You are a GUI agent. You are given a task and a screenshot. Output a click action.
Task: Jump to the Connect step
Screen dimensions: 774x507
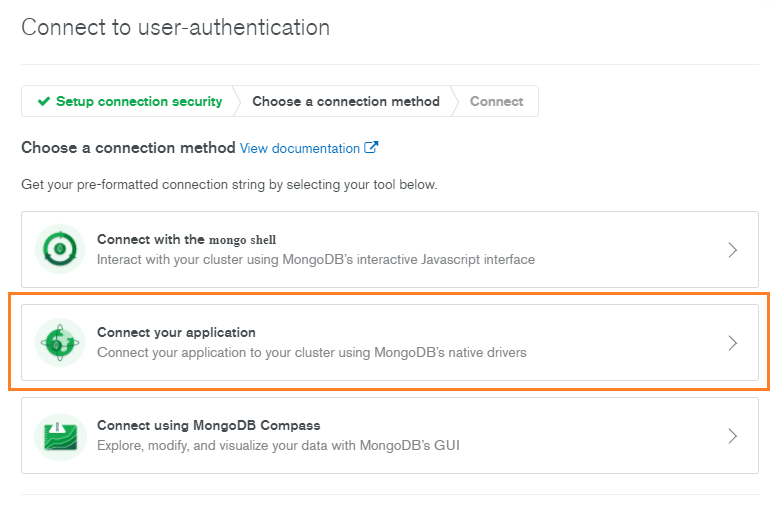(x=496, y=101)
